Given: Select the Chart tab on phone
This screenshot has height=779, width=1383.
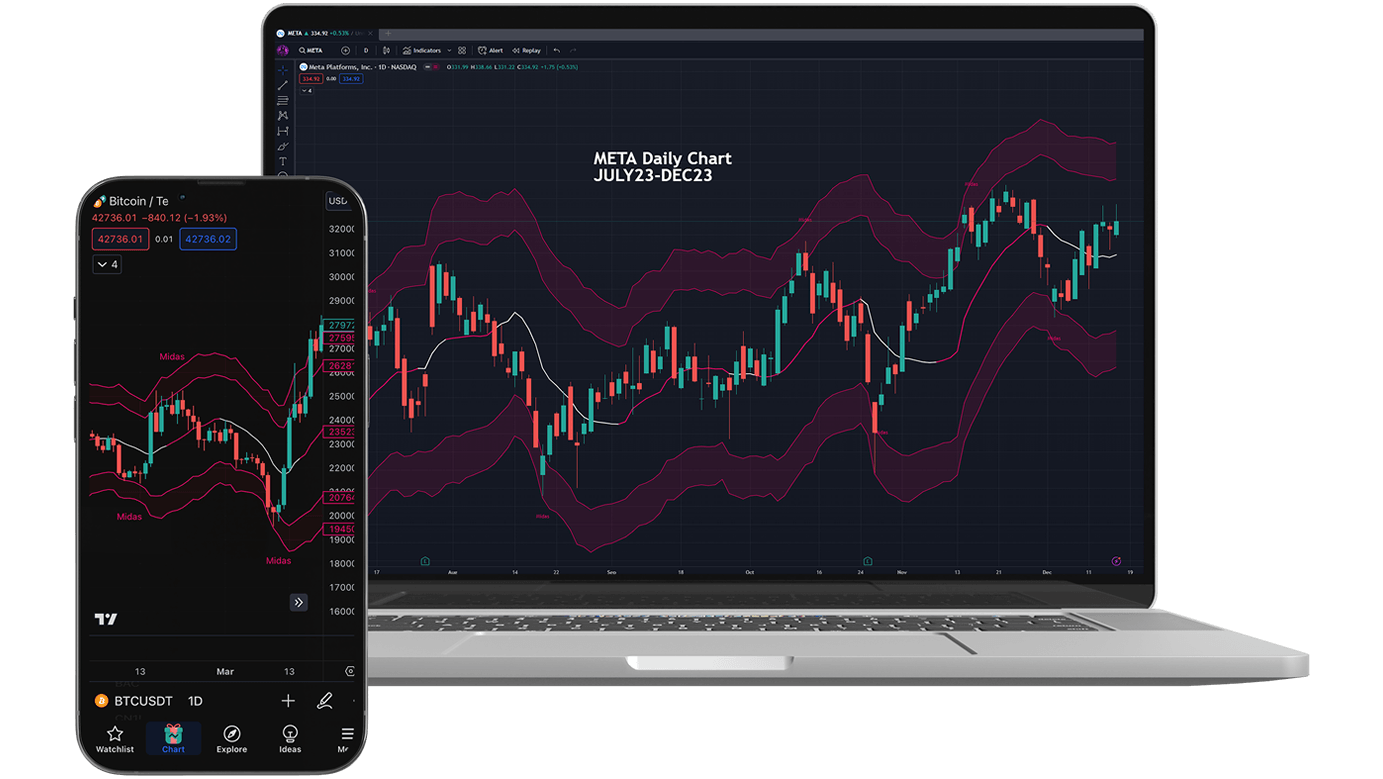Looking at the screenshot, I should (173, 739).
